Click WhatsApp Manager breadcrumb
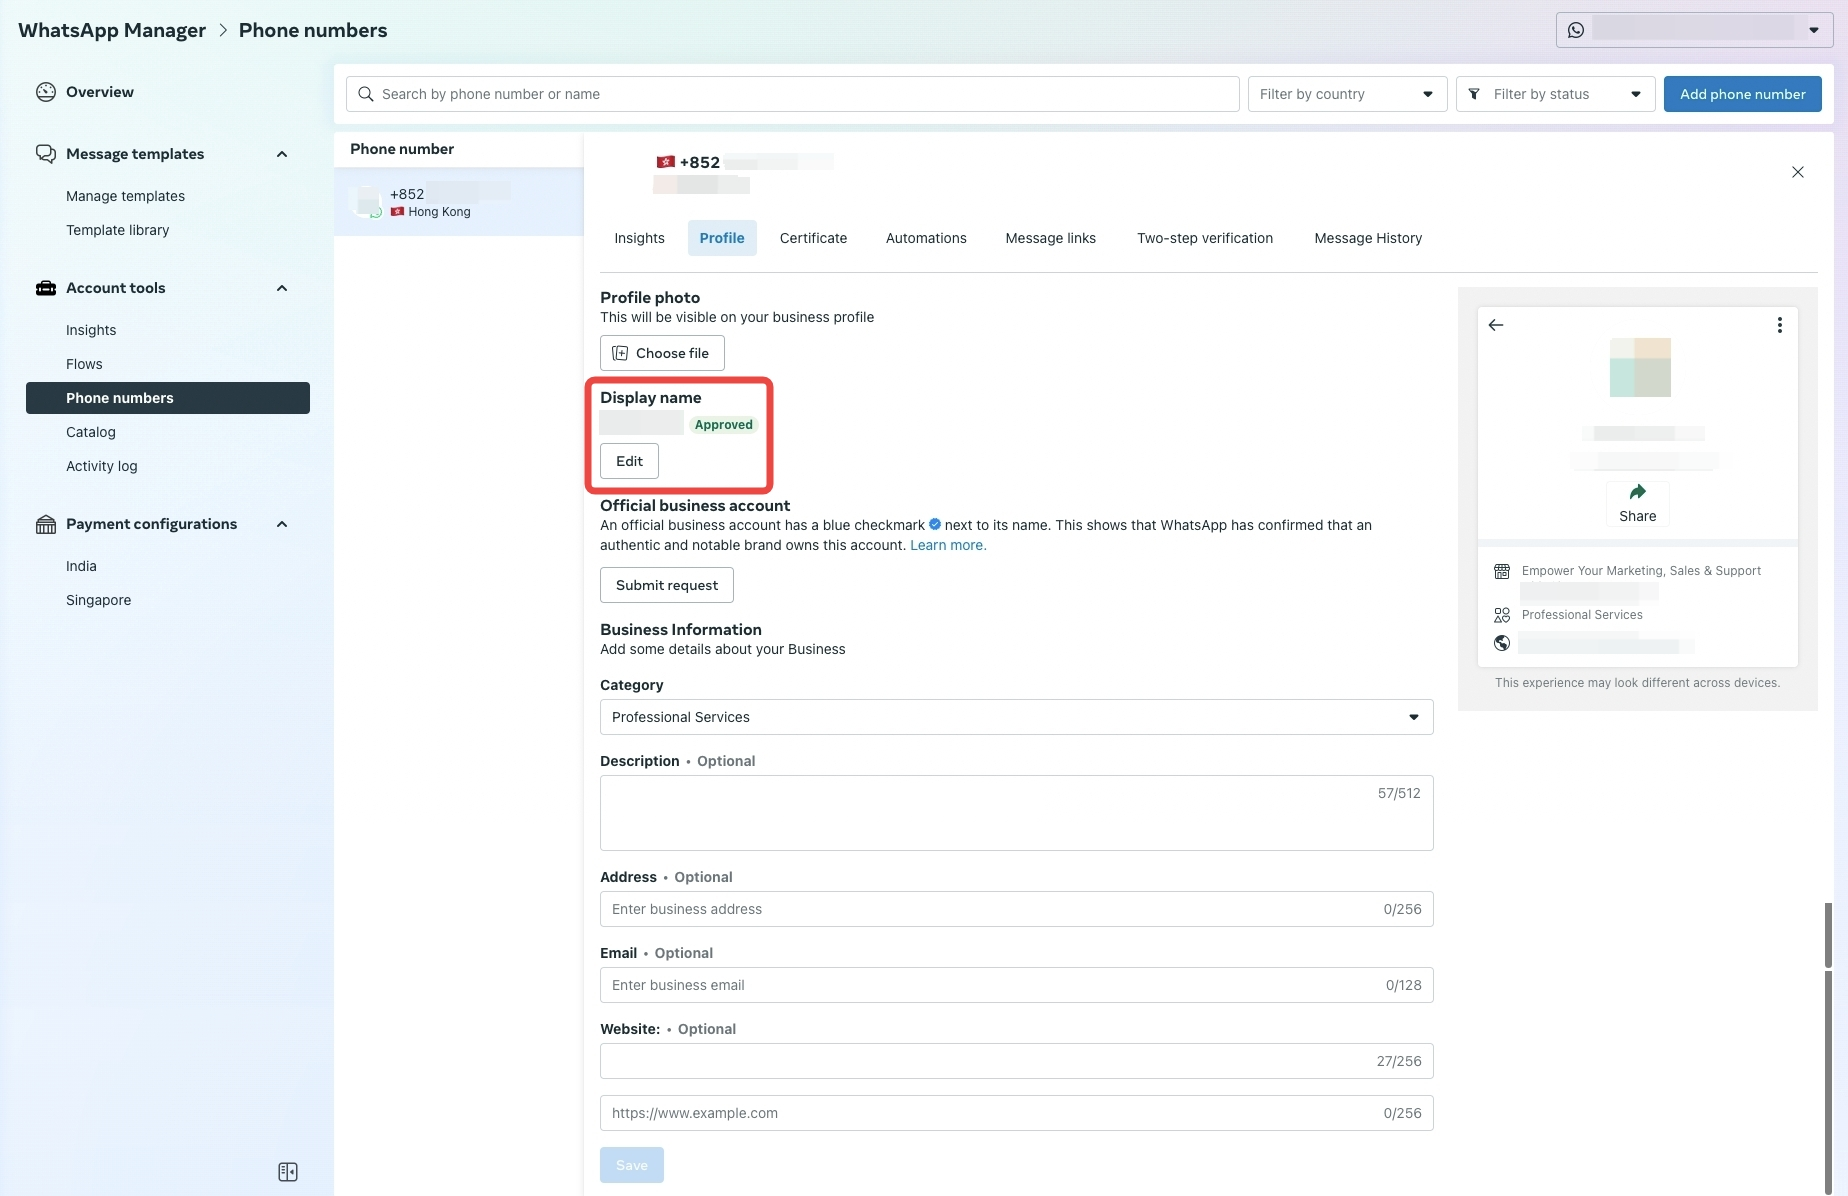The image size is (1848, 1196). [112, 30]
